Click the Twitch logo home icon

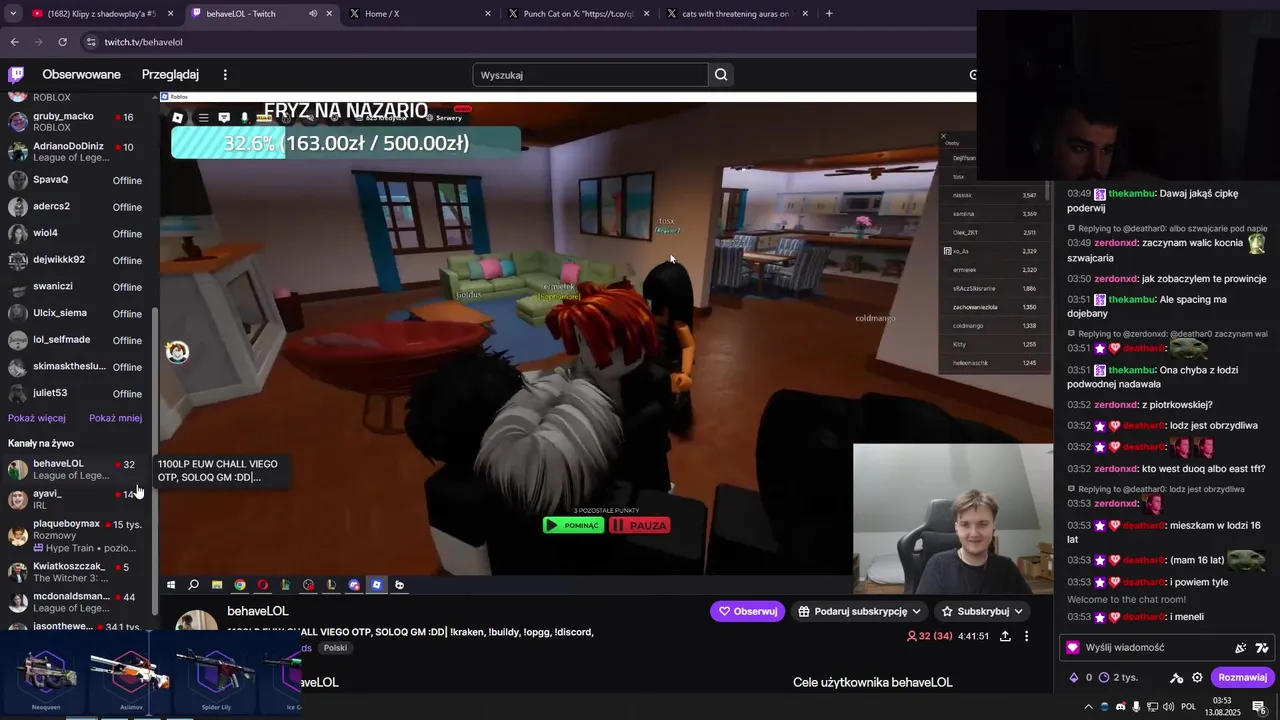(x=16, y=75)
